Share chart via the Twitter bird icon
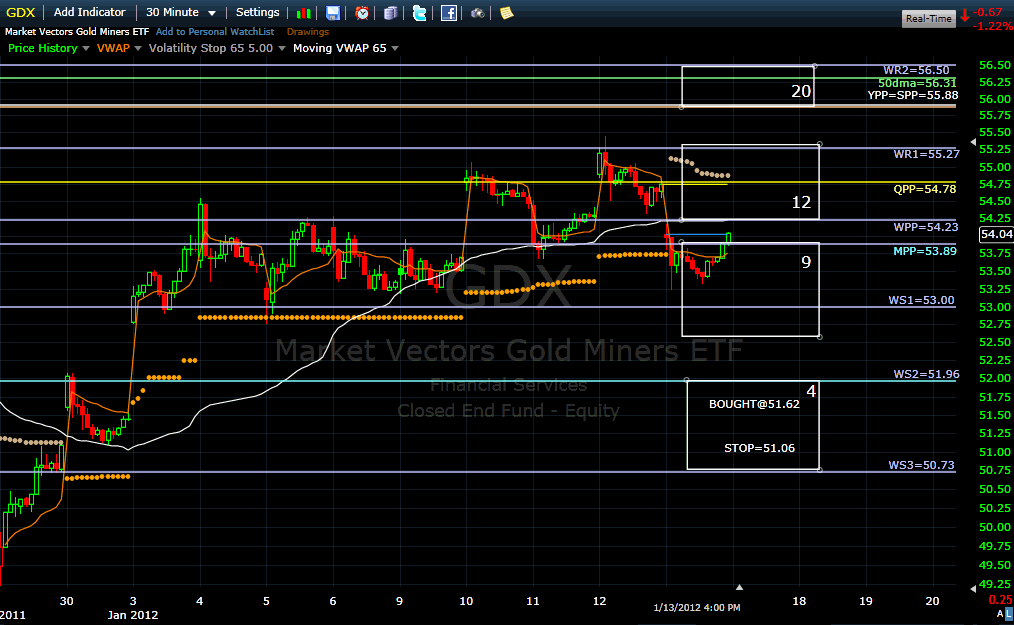 [420, 13]
